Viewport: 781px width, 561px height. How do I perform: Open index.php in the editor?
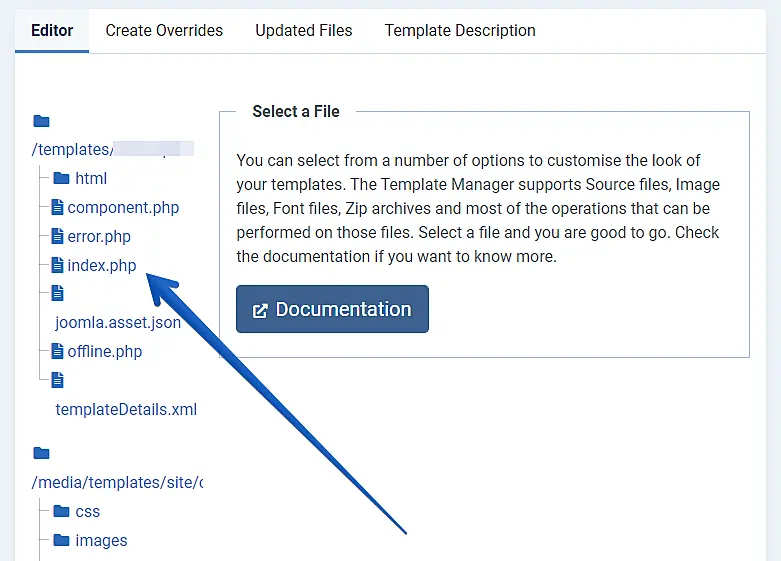coord(102,266)
